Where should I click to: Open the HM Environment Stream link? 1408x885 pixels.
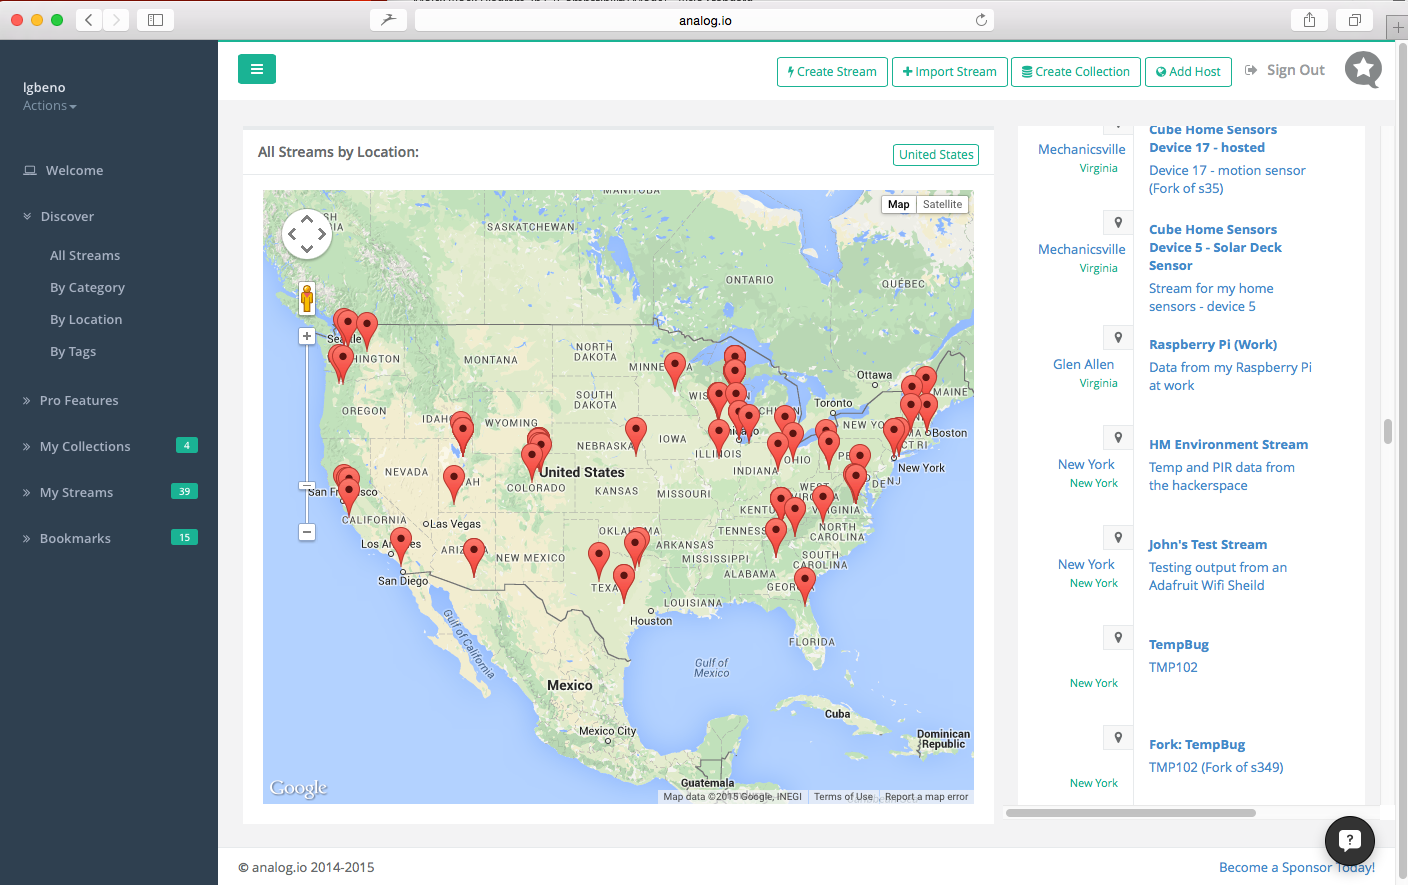click(1228, 444)
